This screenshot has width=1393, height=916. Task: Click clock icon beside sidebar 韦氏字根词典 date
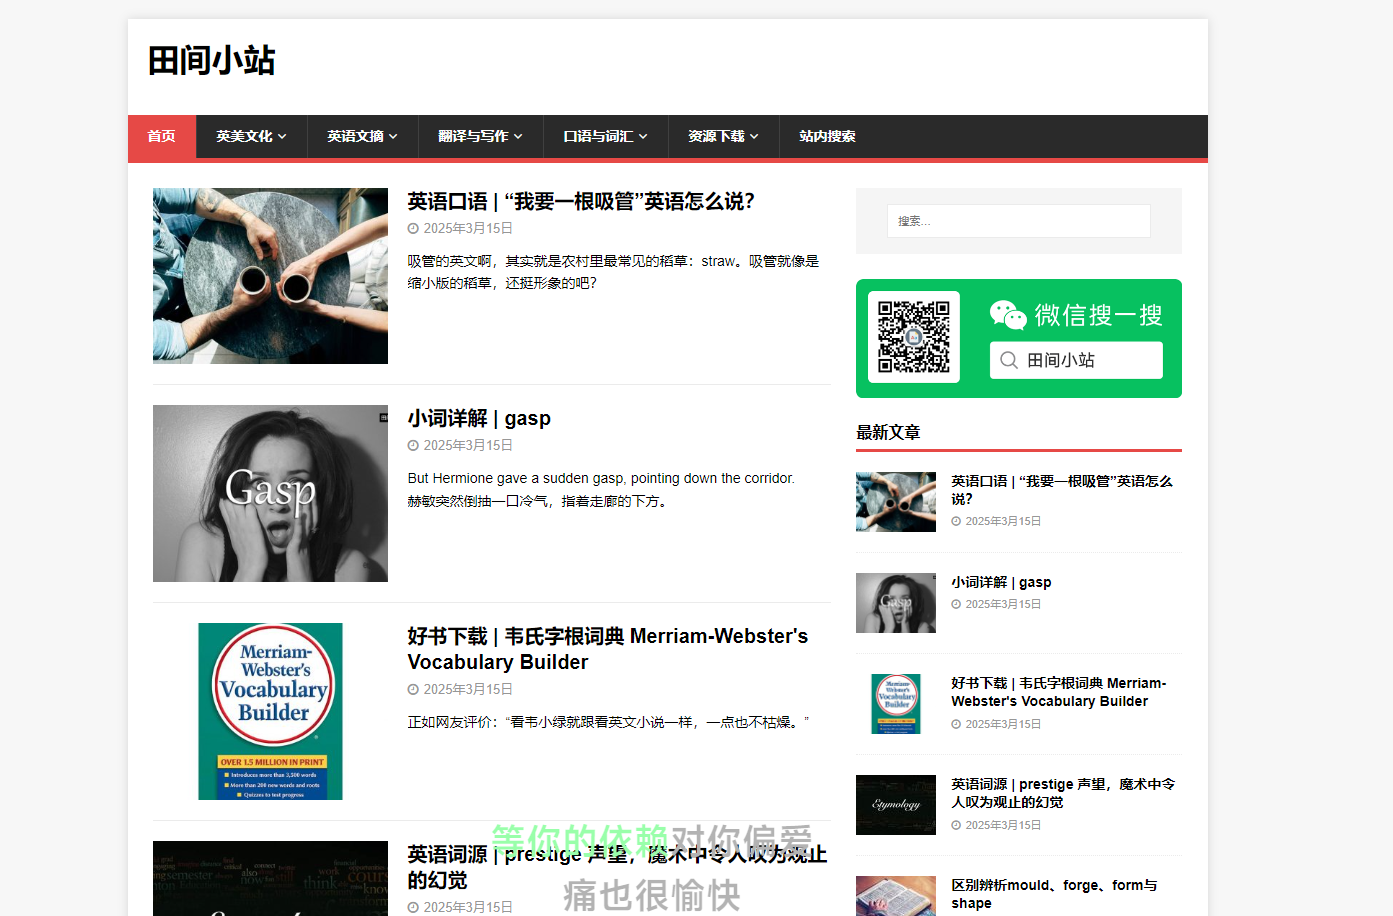point(956,725)
